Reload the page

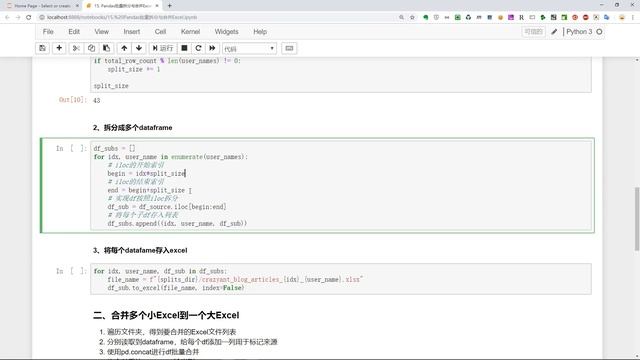pos(29,17)
